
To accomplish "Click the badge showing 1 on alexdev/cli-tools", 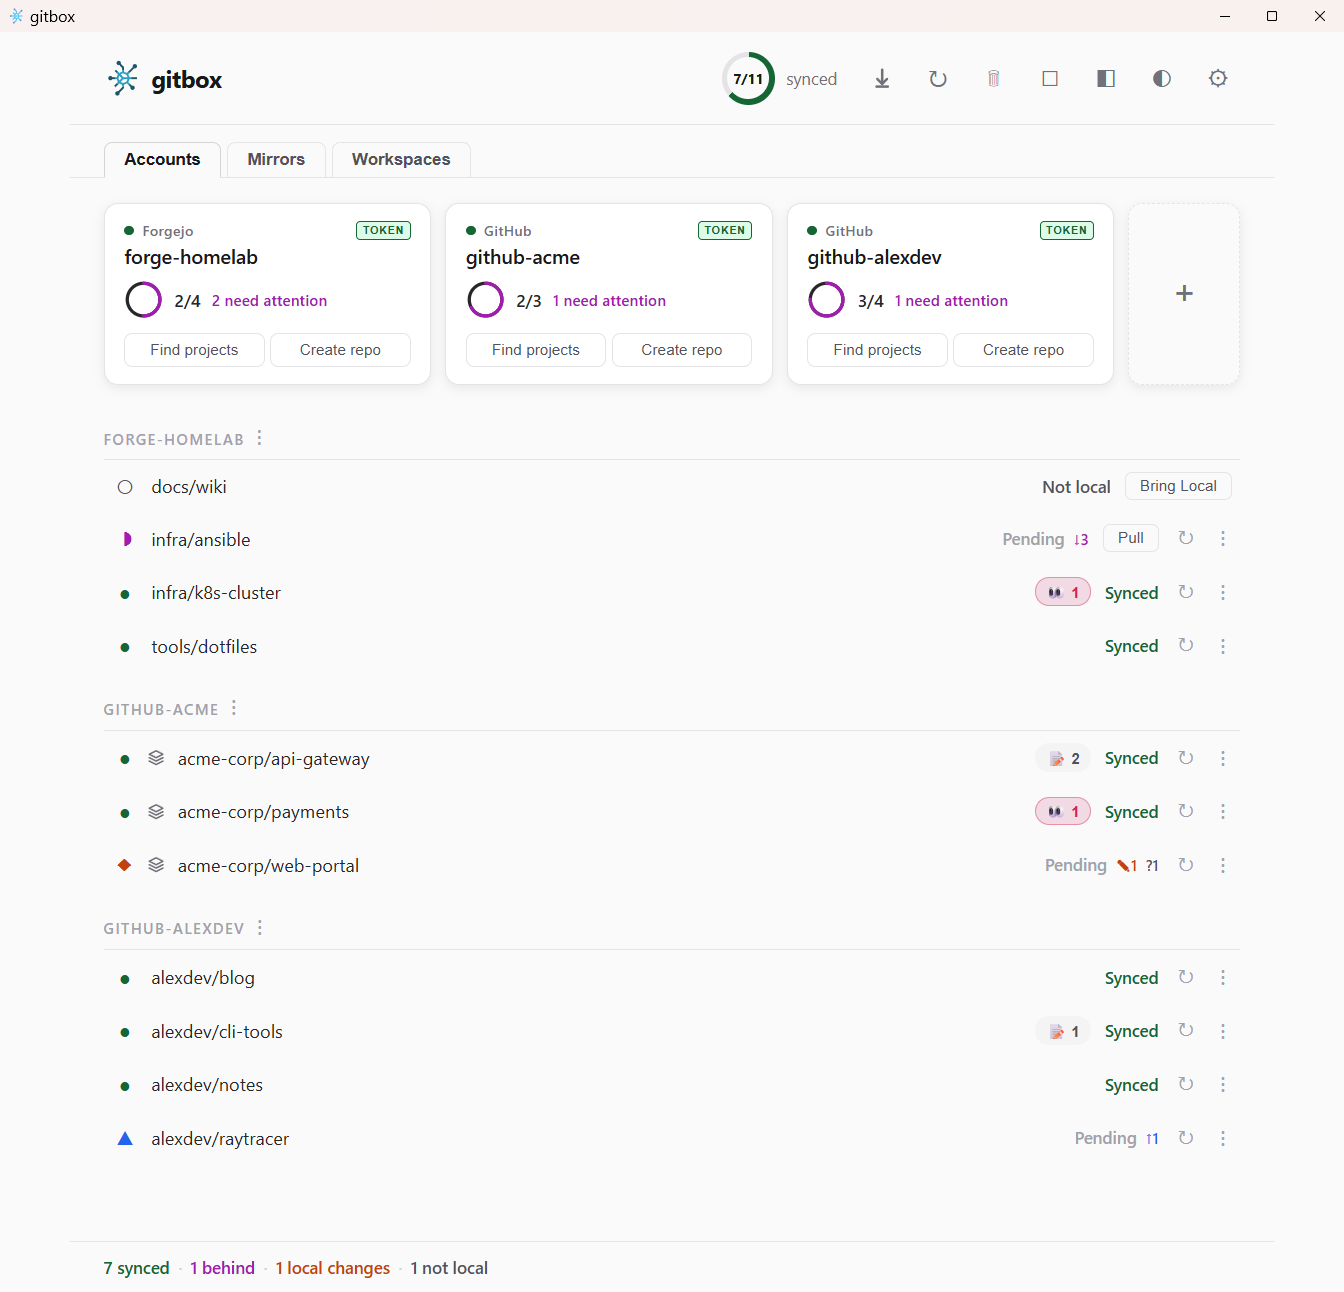I will click(x=1063, y=1031).
